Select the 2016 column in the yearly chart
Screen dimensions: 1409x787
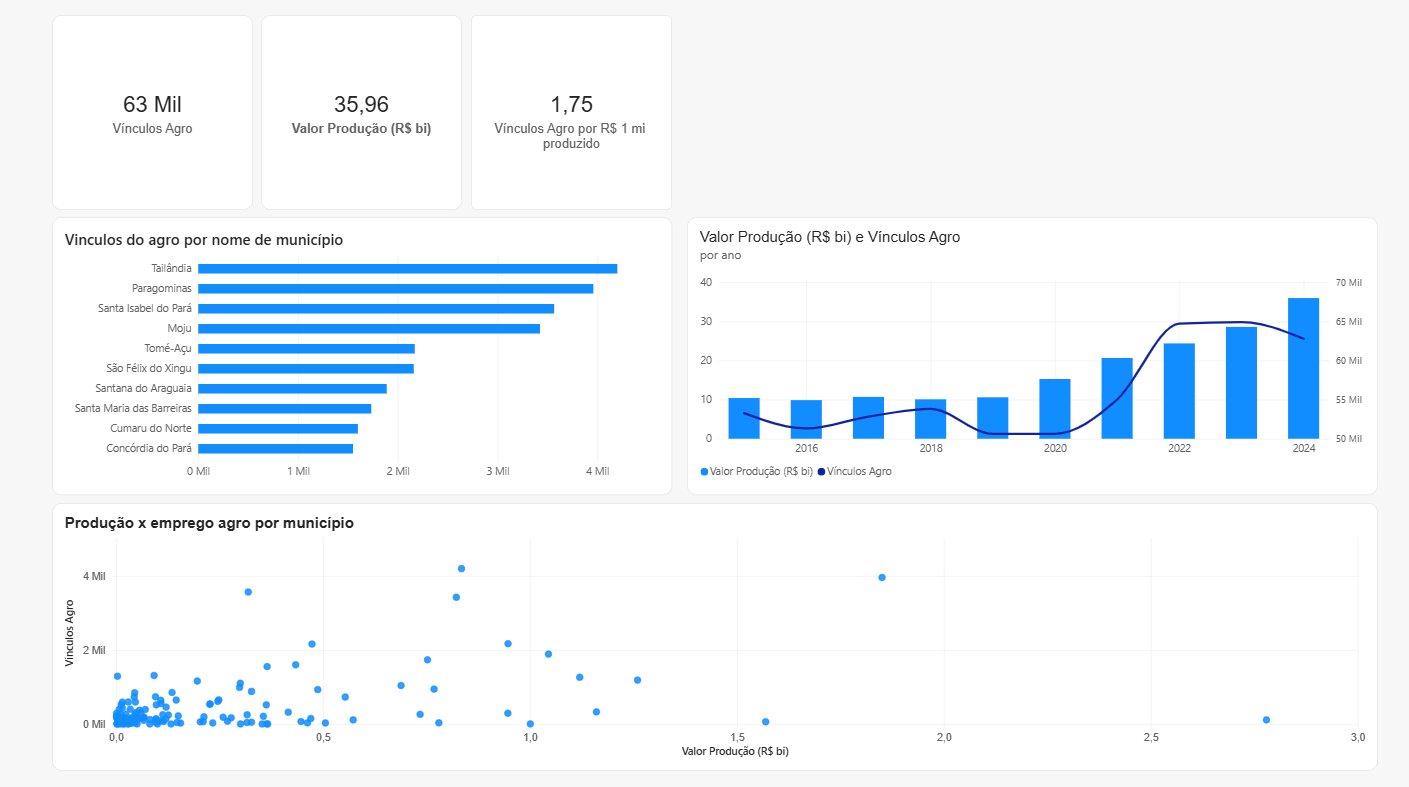(806, 419)
